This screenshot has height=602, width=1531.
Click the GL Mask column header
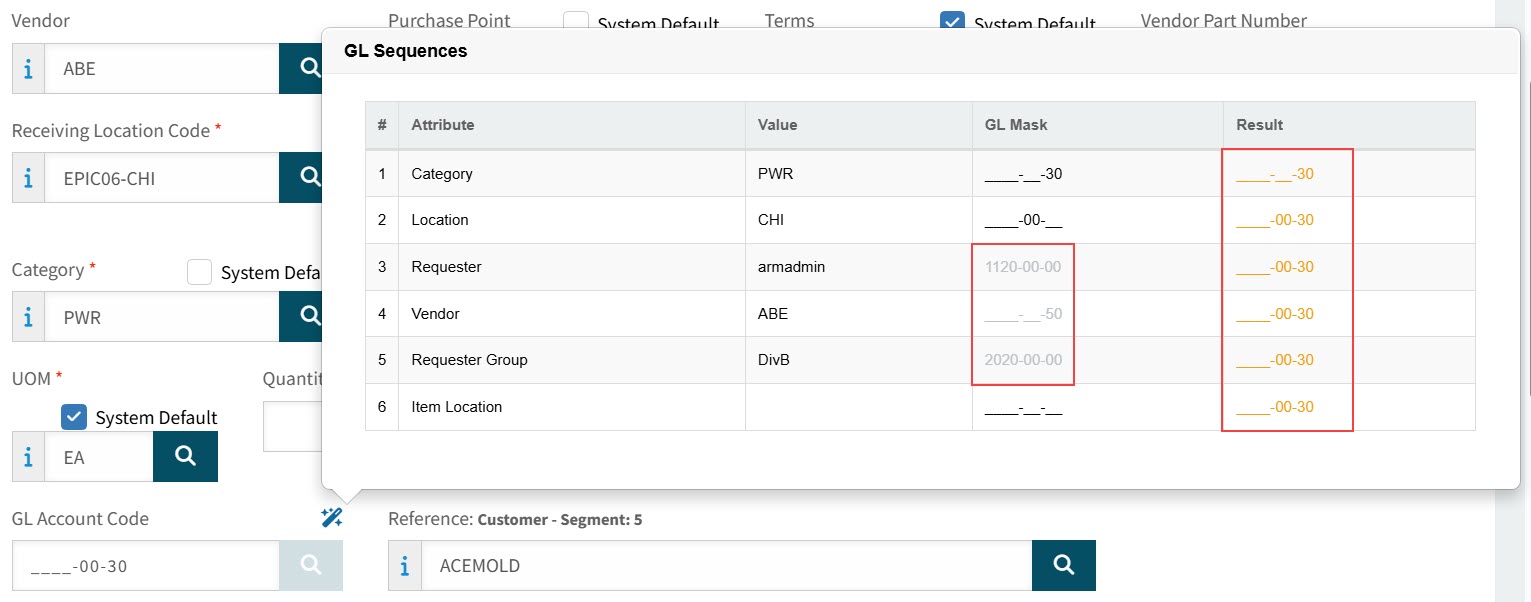[x=1015, y=125]
